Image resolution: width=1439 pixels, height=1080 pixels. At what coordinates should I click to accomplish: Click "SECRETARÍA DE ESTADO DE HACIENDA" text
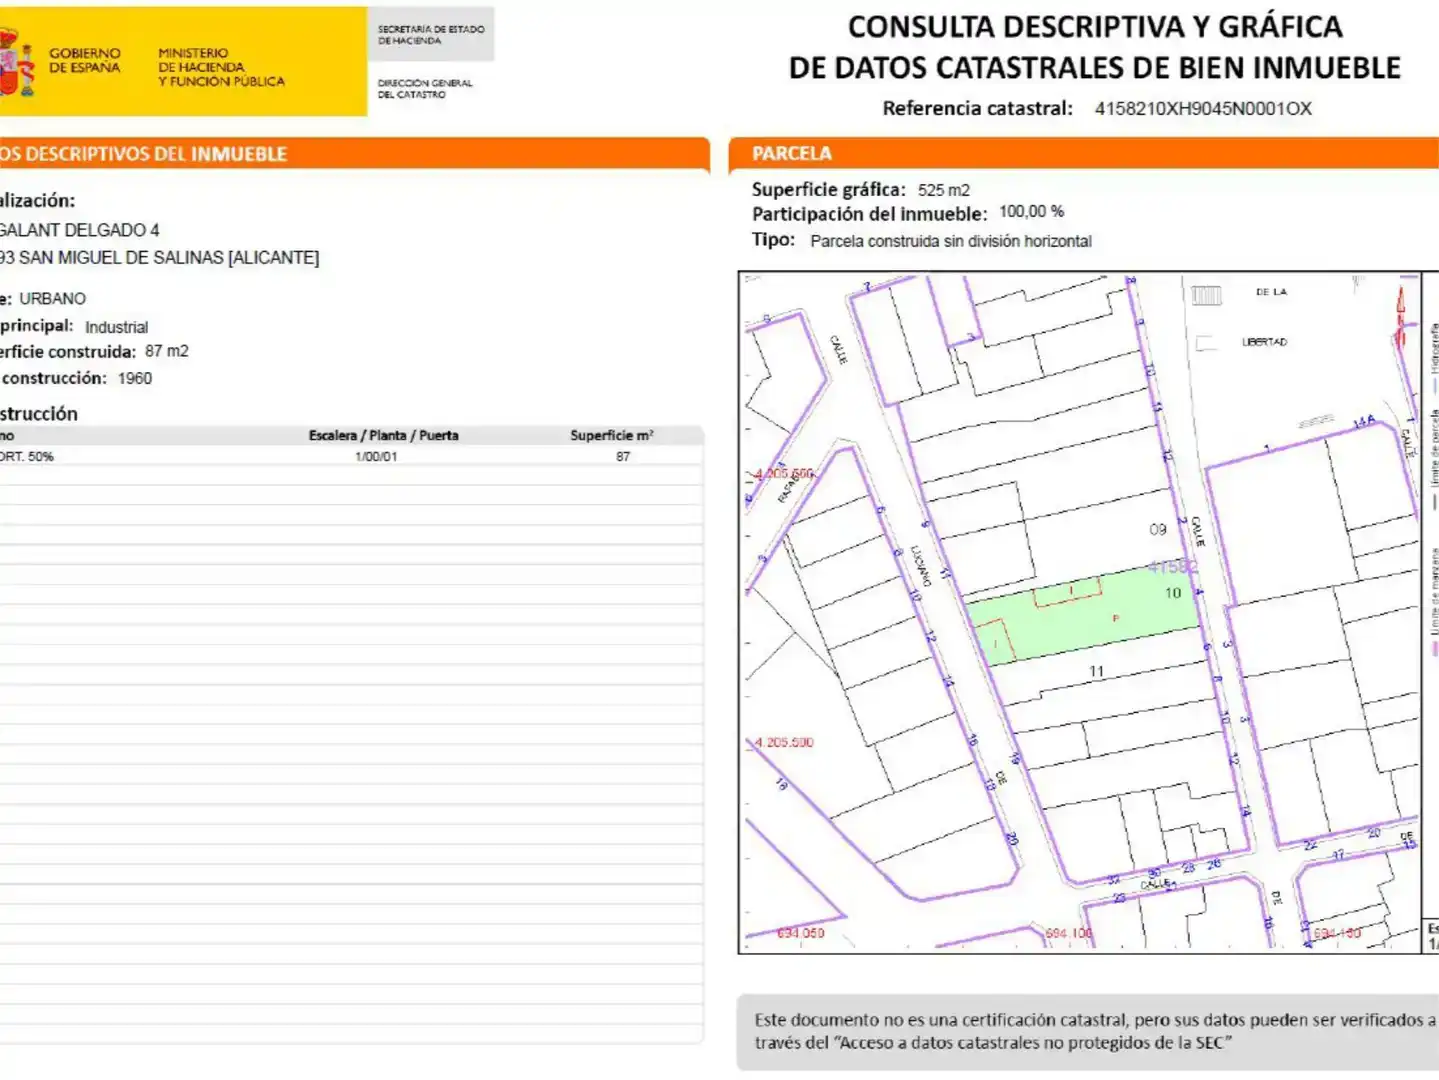[431, 35]
